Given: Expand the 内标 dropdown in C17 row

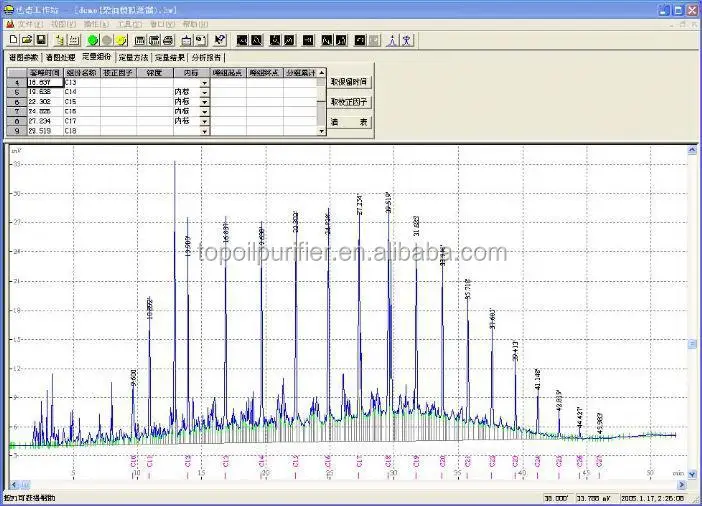Looking at the screenshot, I should 205,121.
